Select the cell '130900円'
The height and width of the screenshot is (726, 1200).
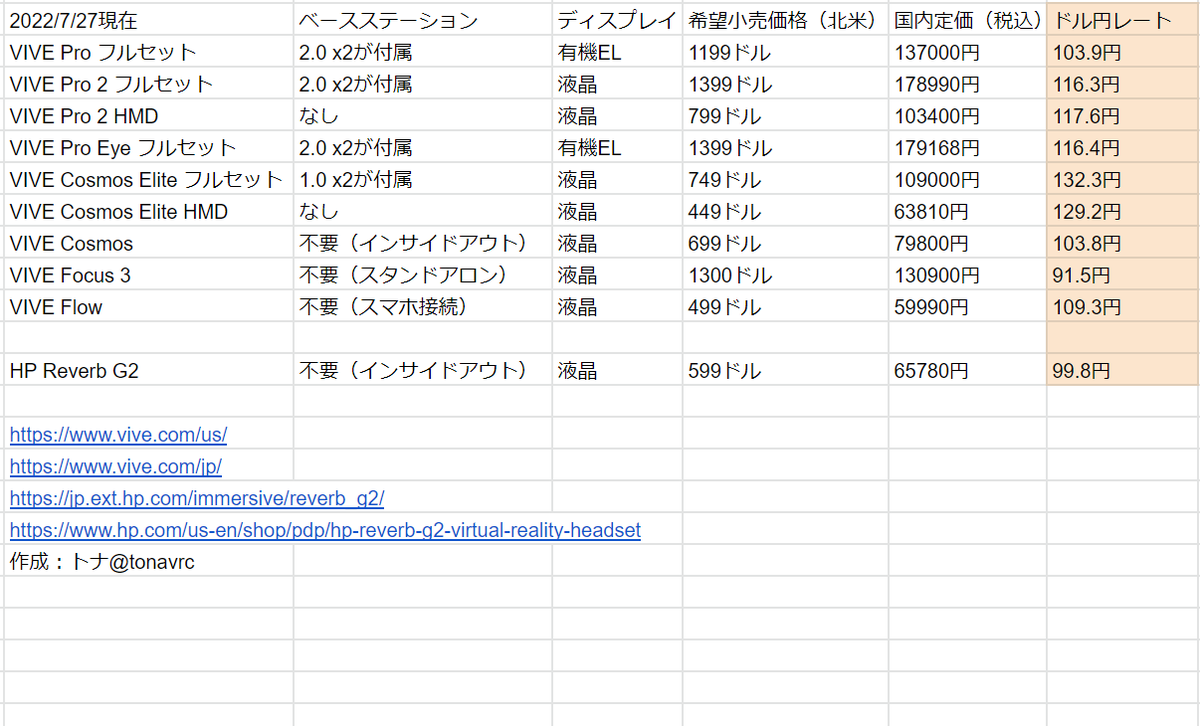(x=968, y=276)
